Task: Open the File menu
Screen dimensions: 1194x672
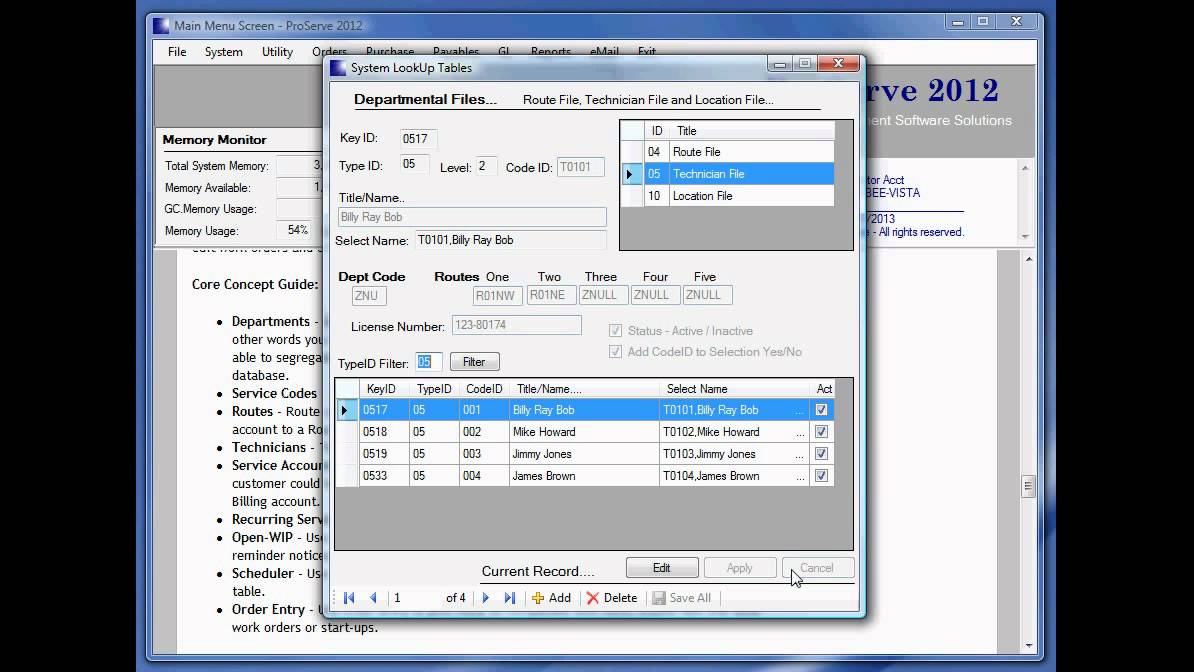Action: point(177,52)
